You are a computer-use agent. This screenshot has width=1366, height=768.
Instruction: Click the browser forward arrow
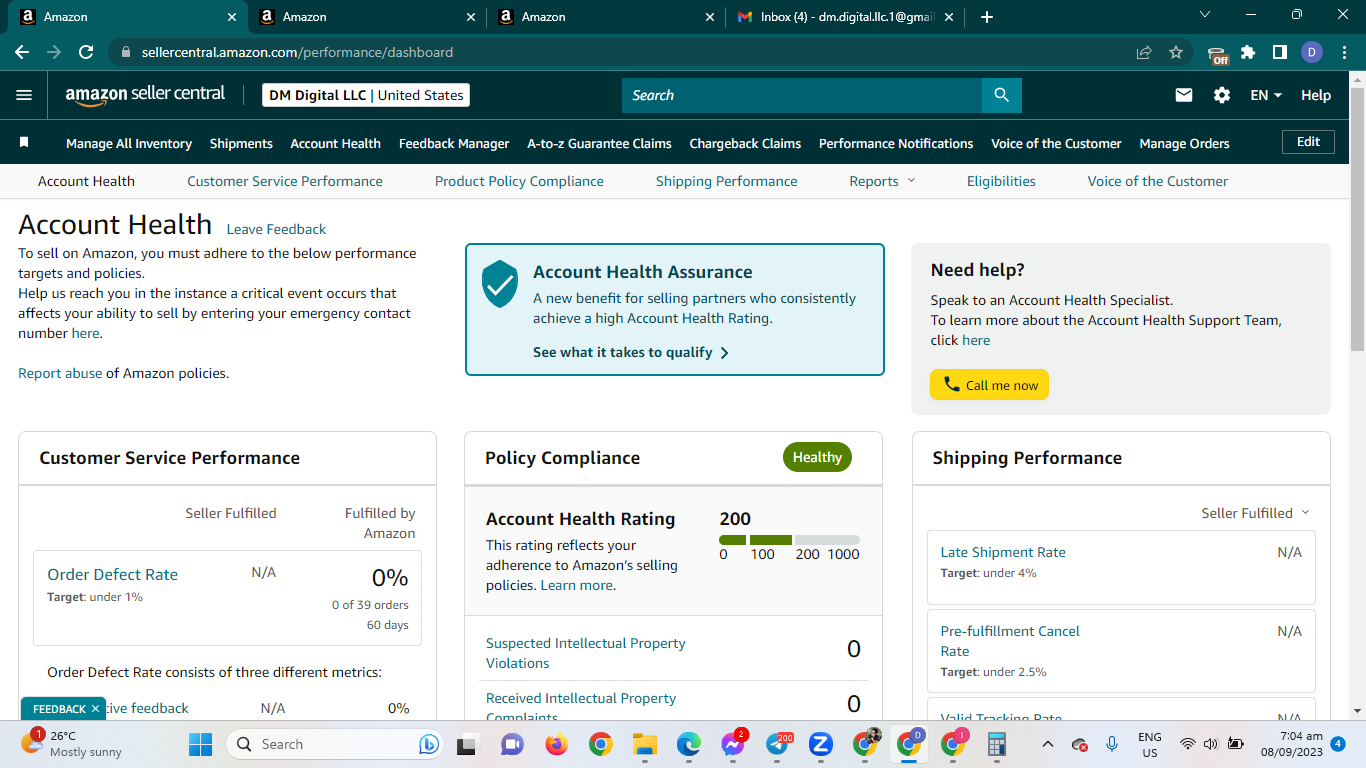coord(54,52)
